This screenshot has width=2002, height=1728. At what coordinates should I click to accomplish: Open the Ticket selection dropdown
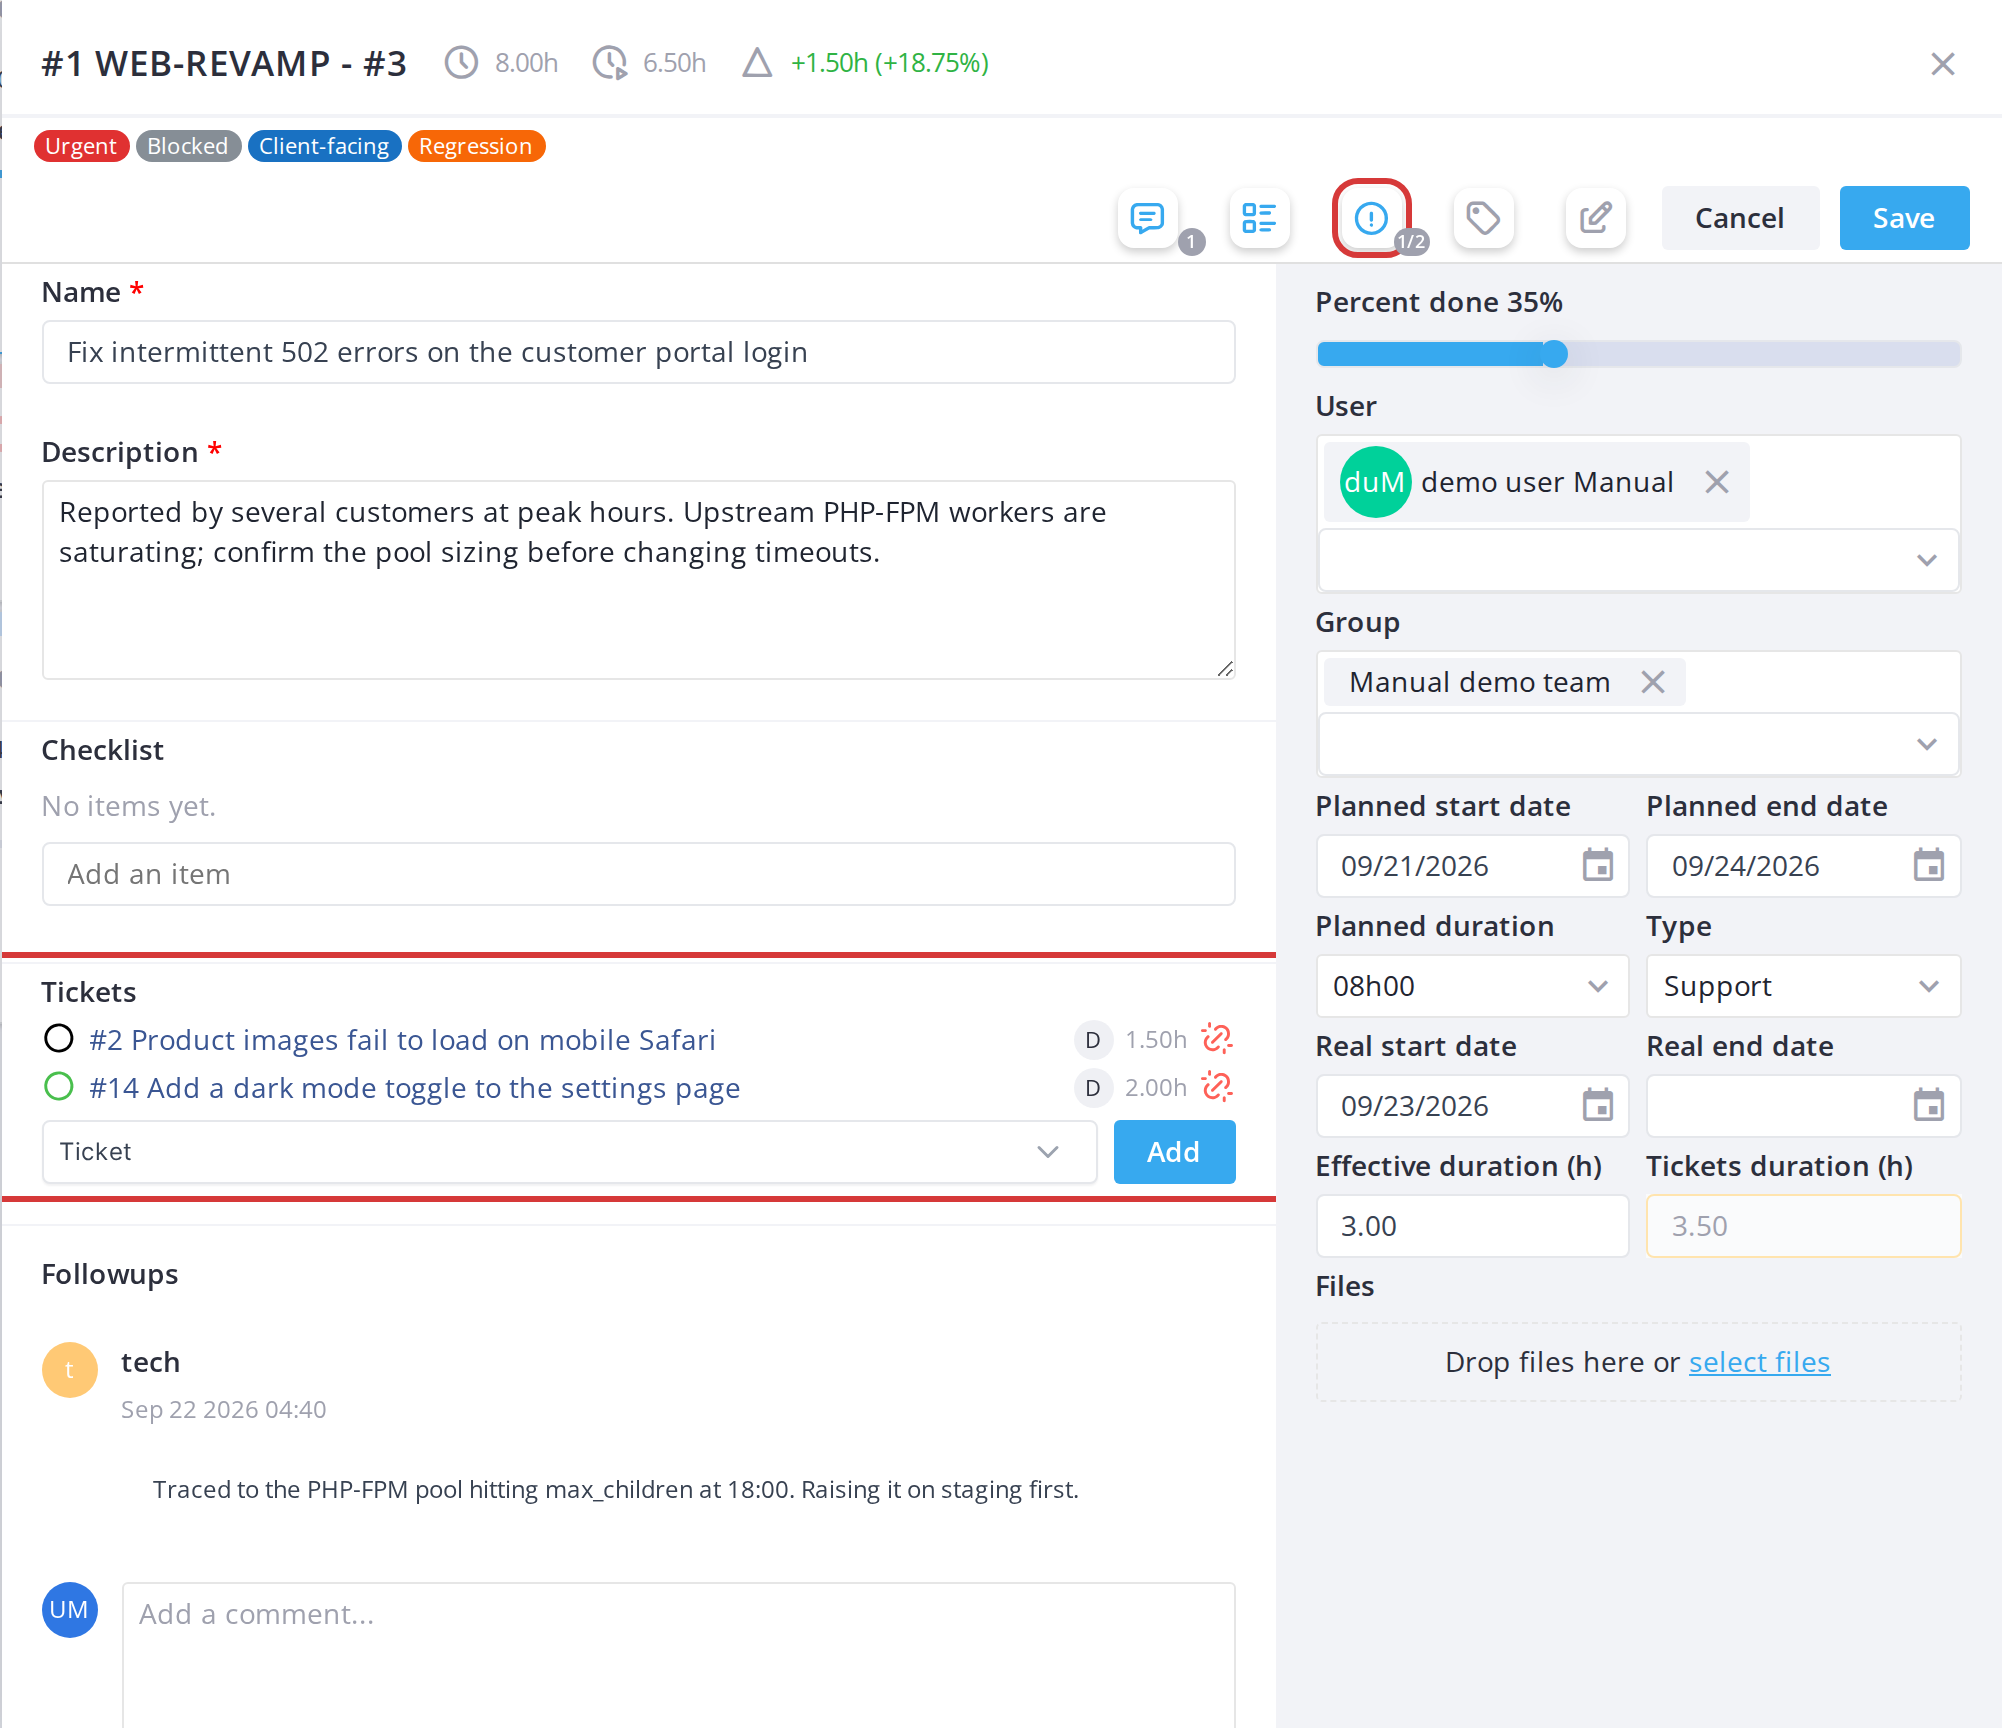(x=570, y=1152)
